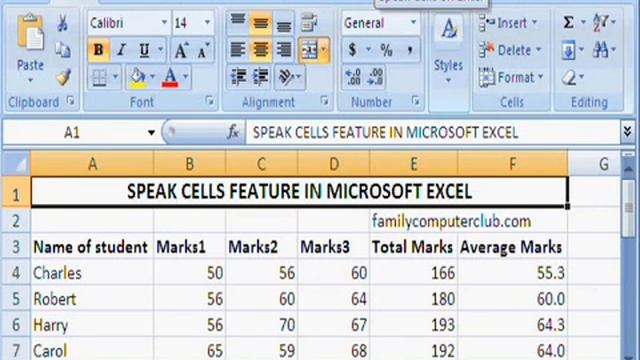Open the General number format dropdown
This screenshot has height=360, width=640.
point(413,22)
